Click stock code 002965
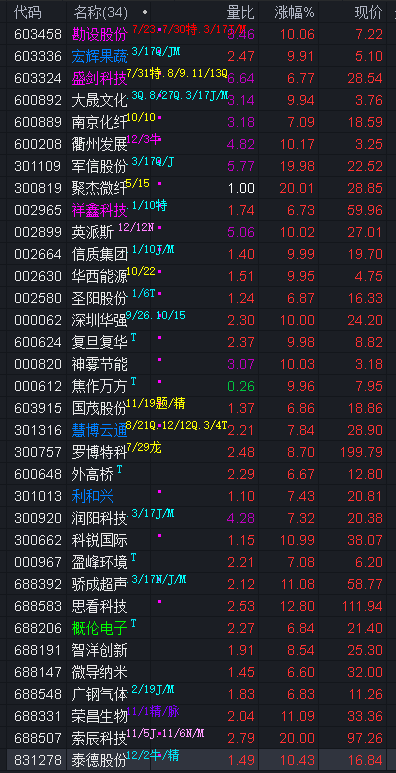 pyautogui.click(x=38, y=210)
